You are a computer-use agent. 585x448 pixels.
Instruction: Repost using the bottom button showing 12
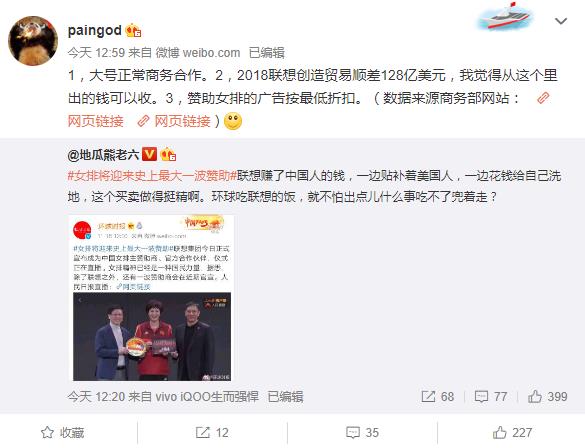(x=212, y=433)
